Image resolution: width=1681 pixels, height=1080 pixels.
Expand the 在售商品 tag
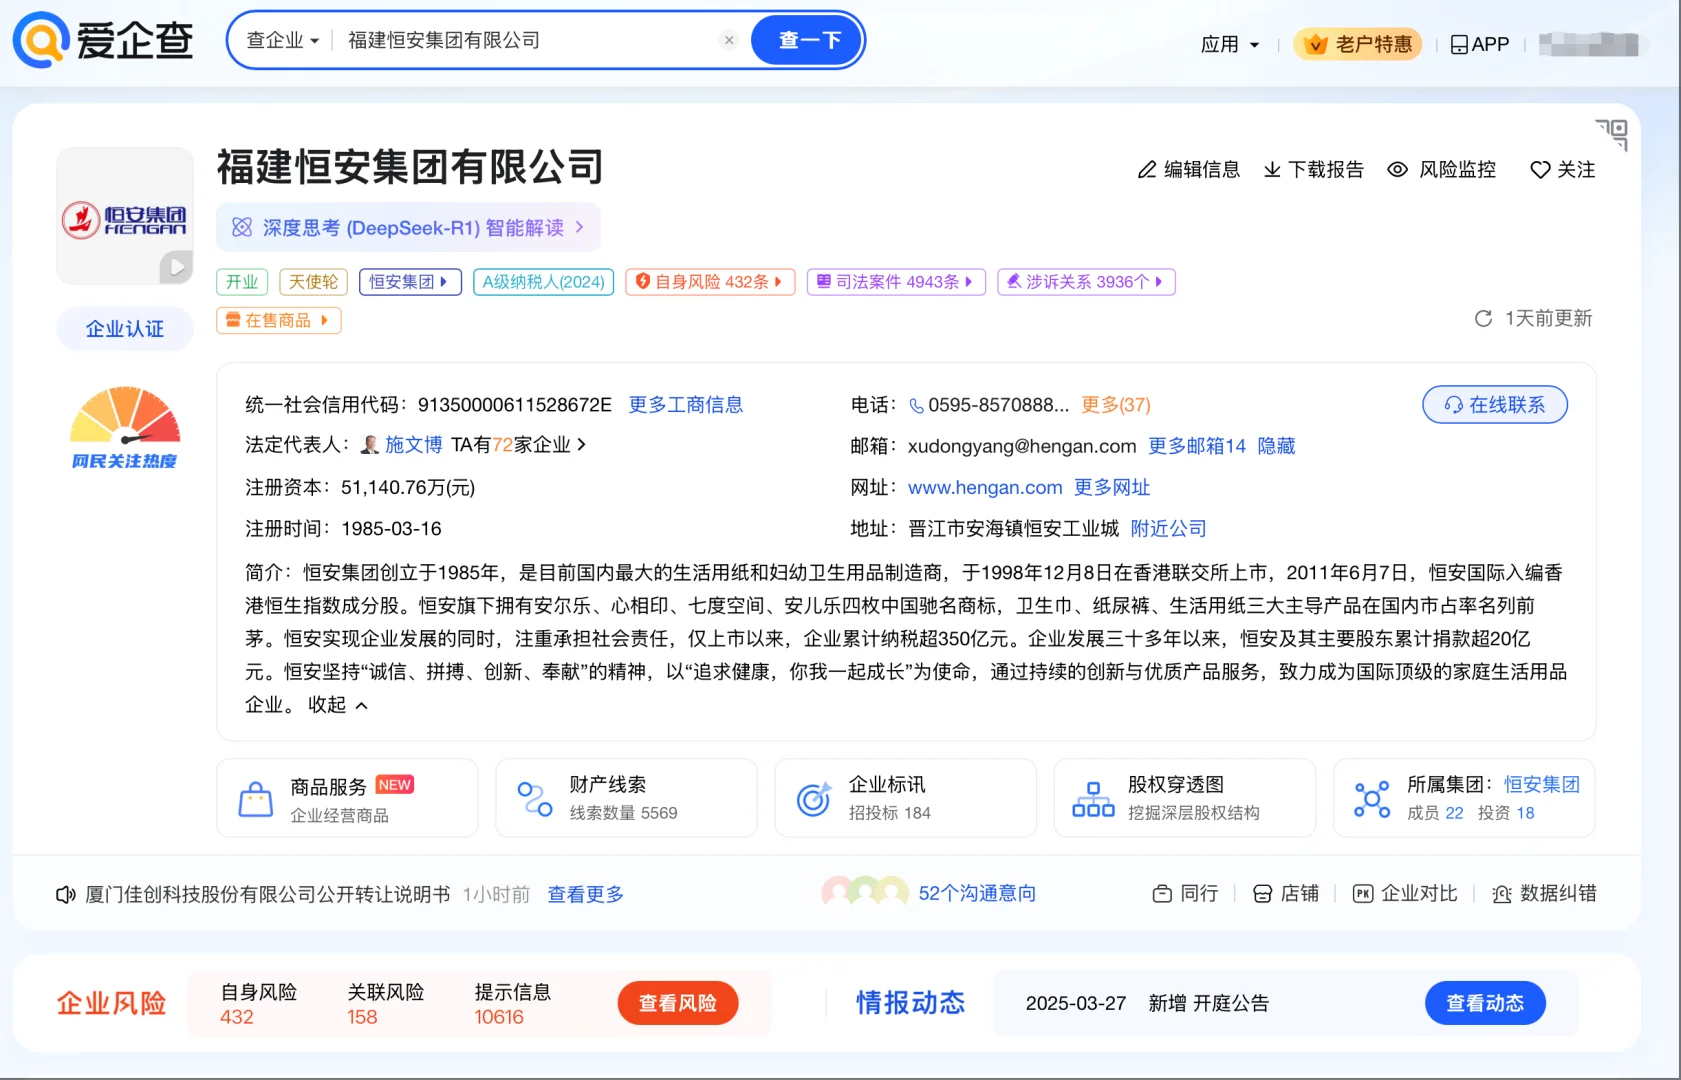(x=279, y=320)
